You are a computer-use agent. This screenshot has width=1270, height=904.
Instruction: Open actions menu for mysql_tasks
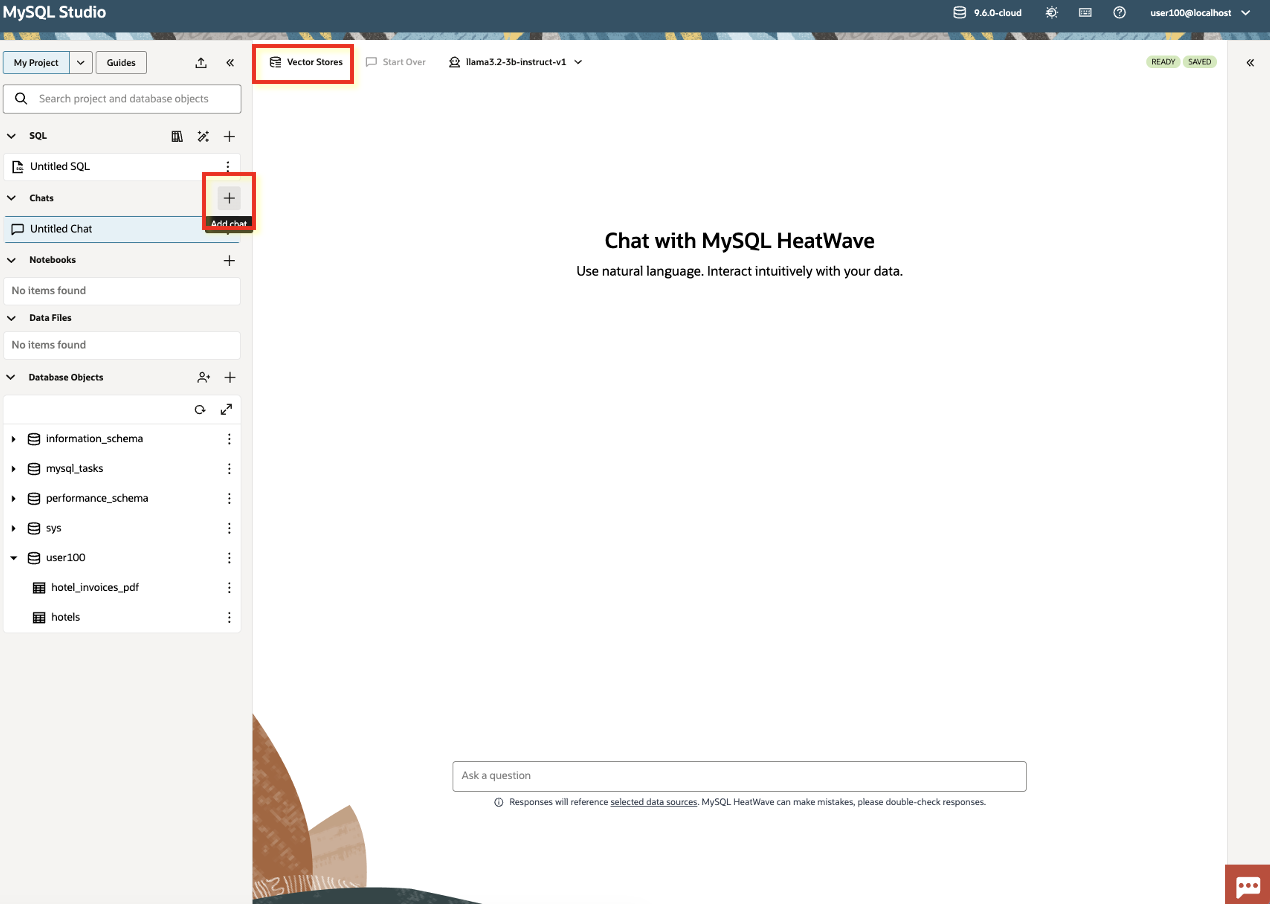[229, 469]
